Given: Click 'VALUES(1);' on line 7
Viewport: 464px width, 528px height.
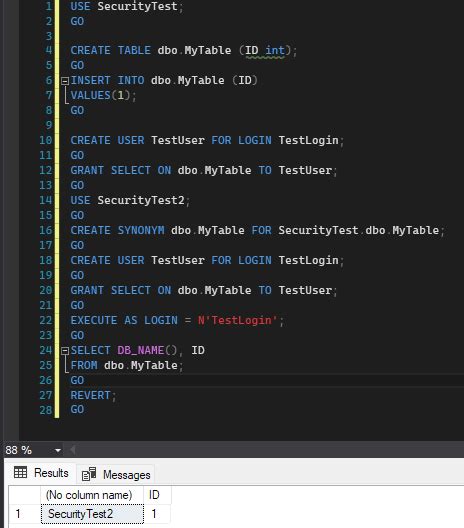Looking at the screenshot, I should [103, 96].
